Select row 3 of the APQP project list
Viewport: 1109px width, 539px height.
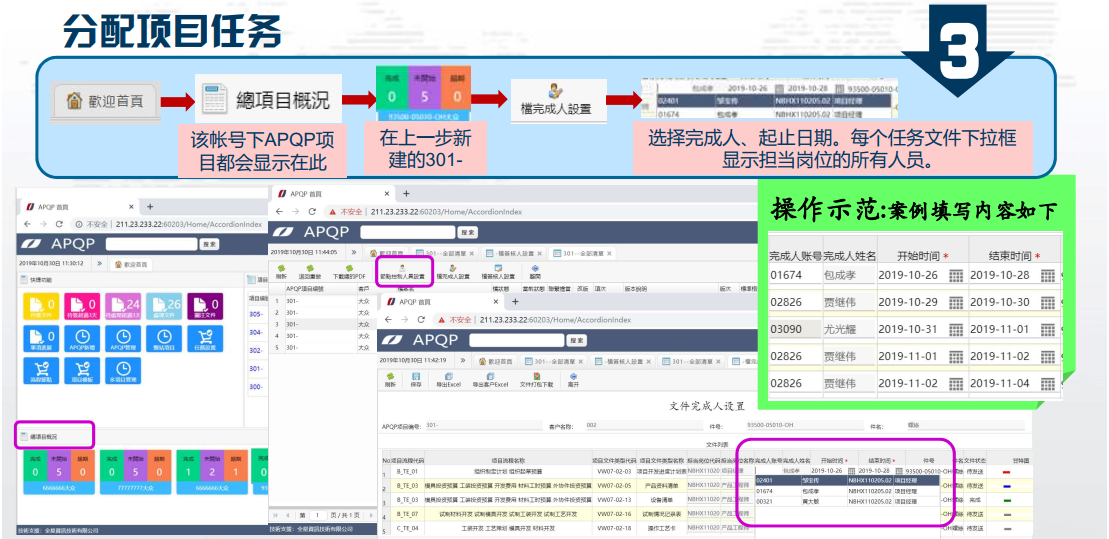point(325,323)
